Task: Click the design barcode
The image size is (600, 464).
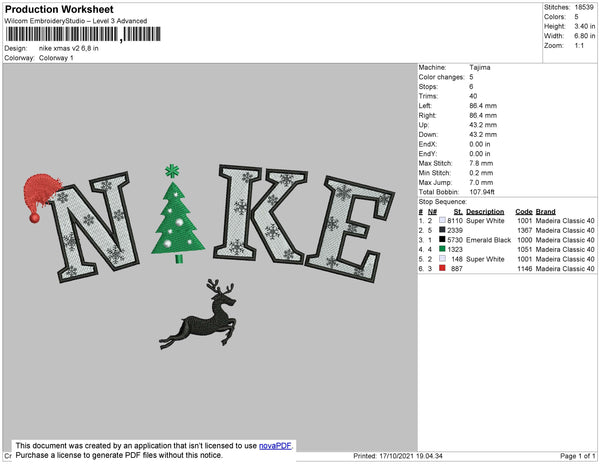Action: point(83,34)
